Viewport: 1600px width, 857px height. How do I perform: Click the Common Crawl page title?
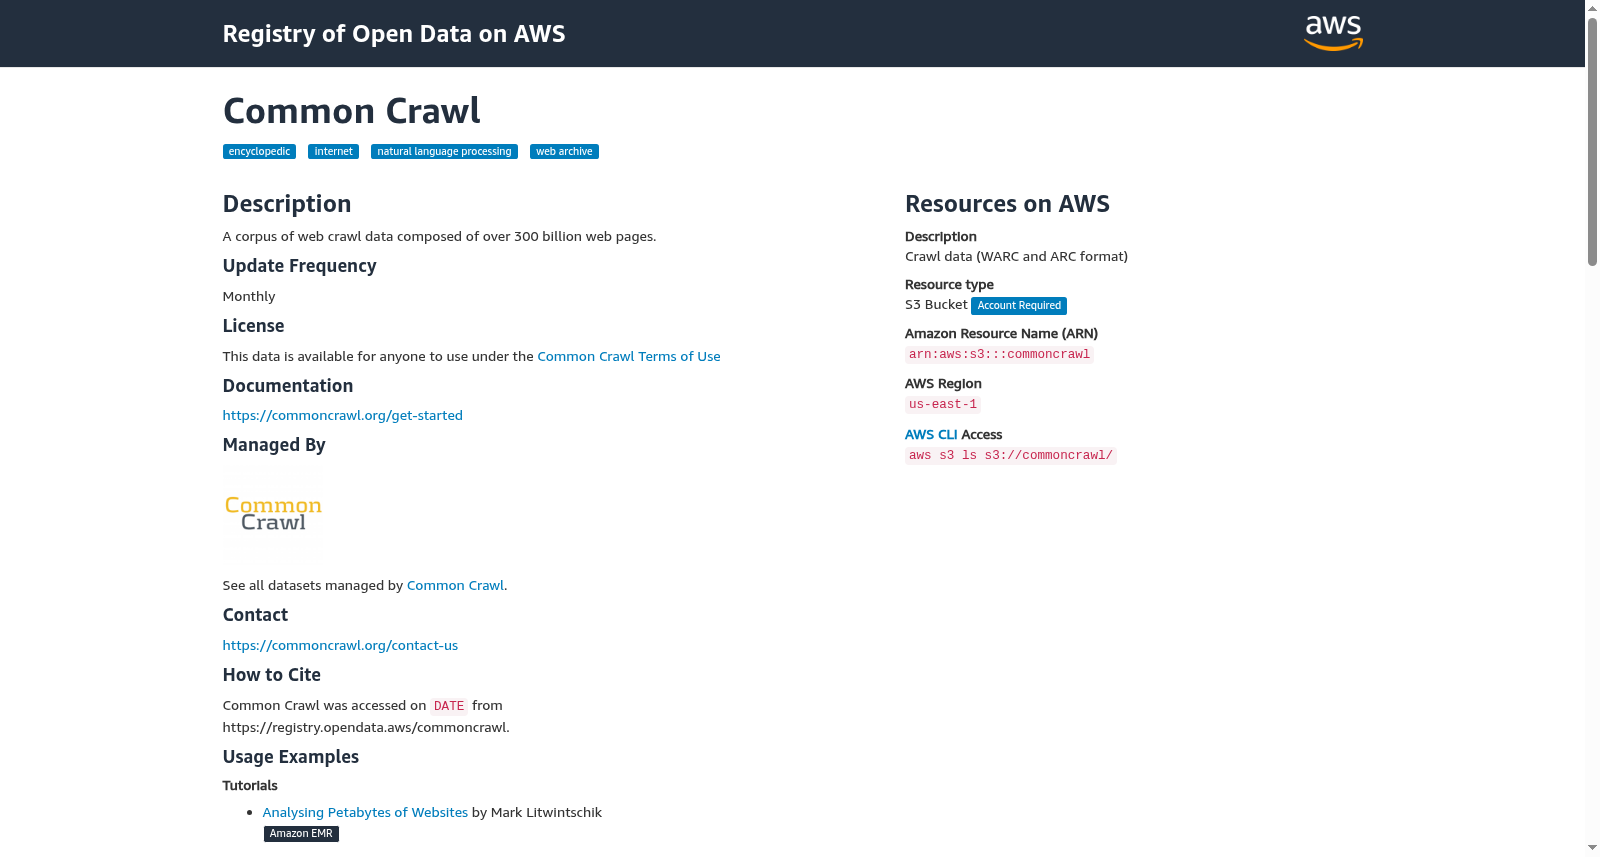tap(352, 110)
